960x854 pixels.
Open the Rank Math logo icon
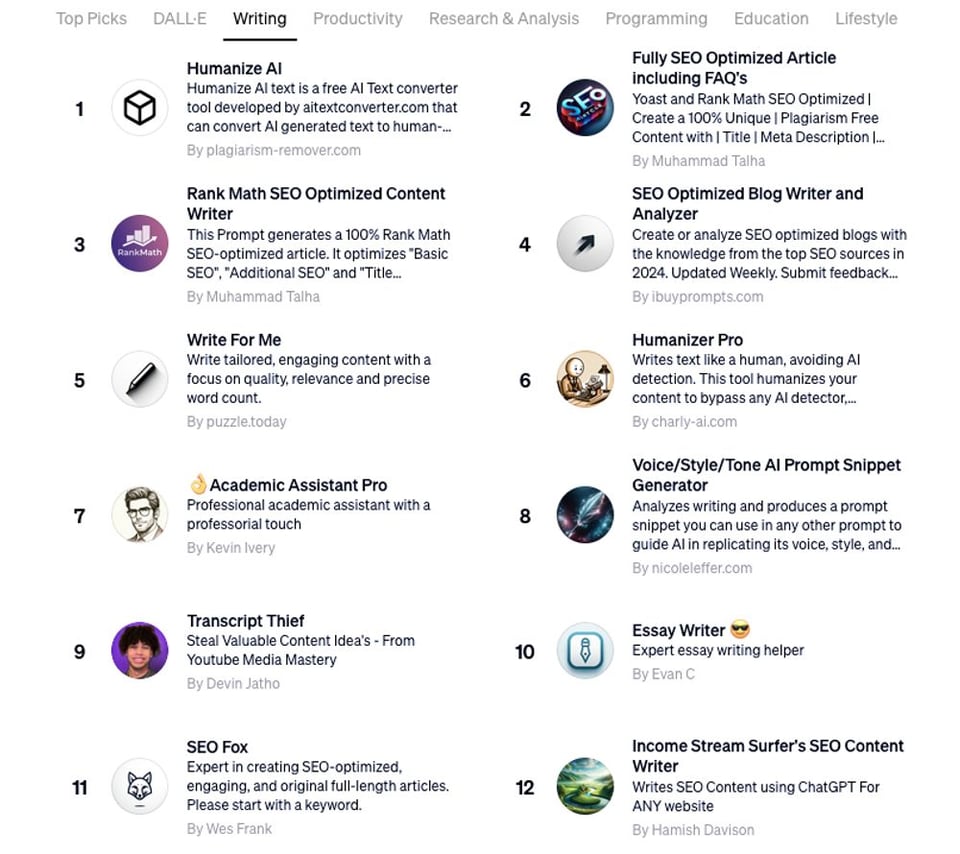click(139, 244)
